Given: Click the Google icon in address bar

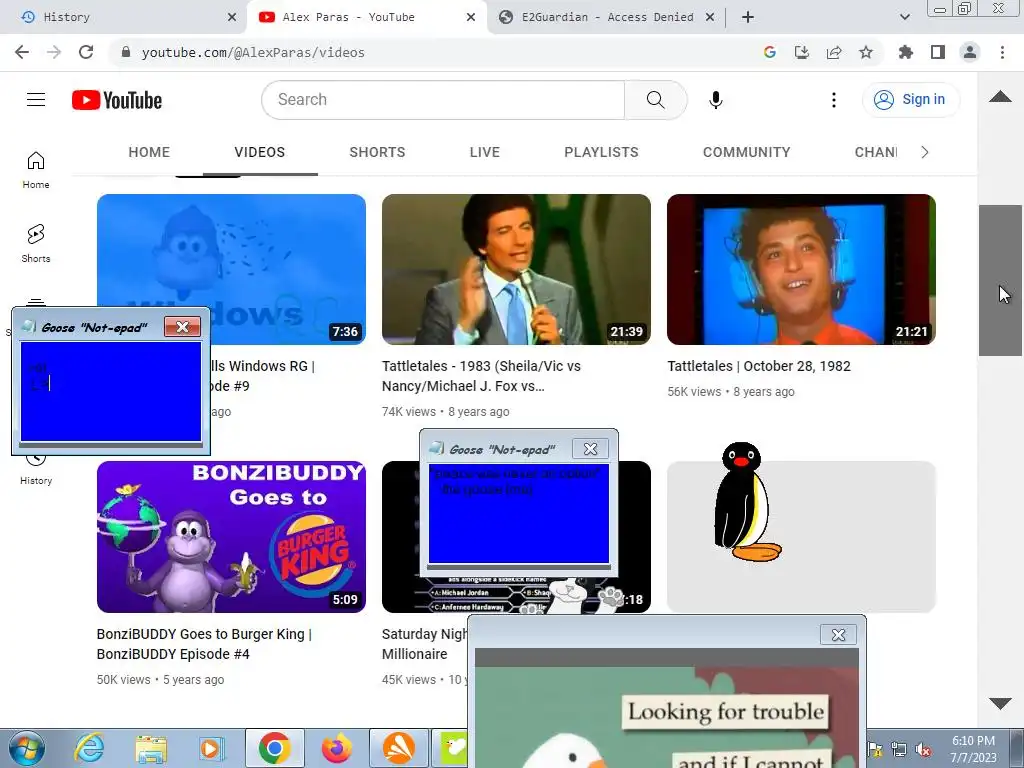Looking at the screenshot, I should pos(770,52).
